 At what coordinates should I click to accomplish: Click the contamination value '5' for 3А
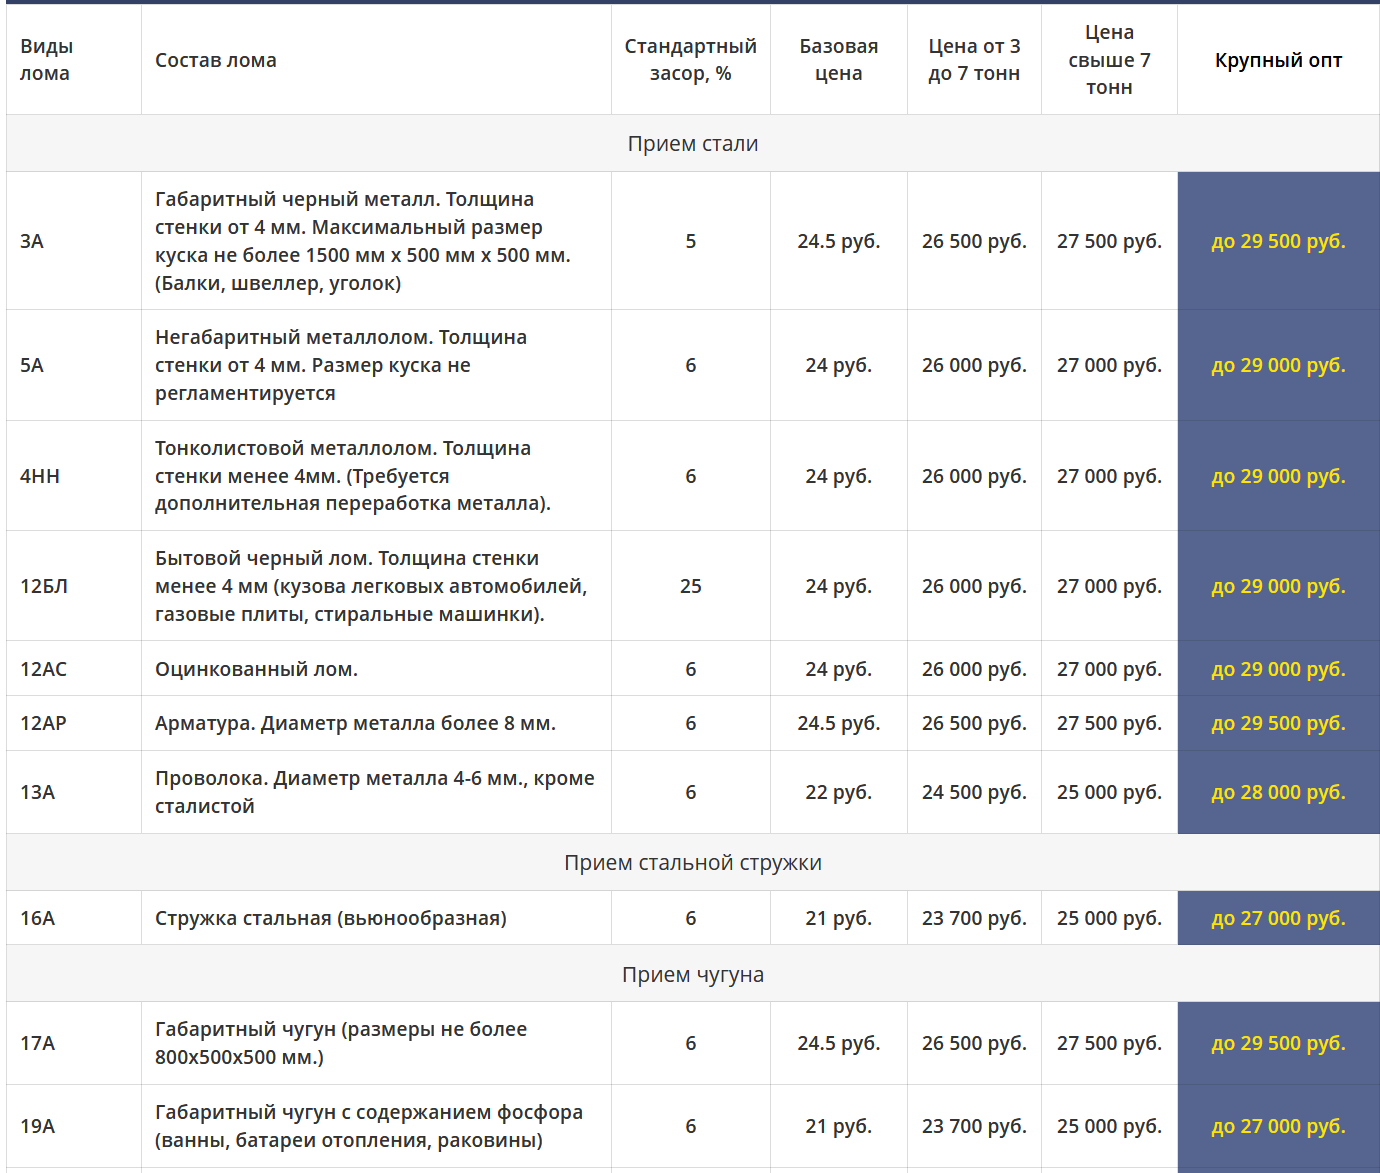[691, 241]
